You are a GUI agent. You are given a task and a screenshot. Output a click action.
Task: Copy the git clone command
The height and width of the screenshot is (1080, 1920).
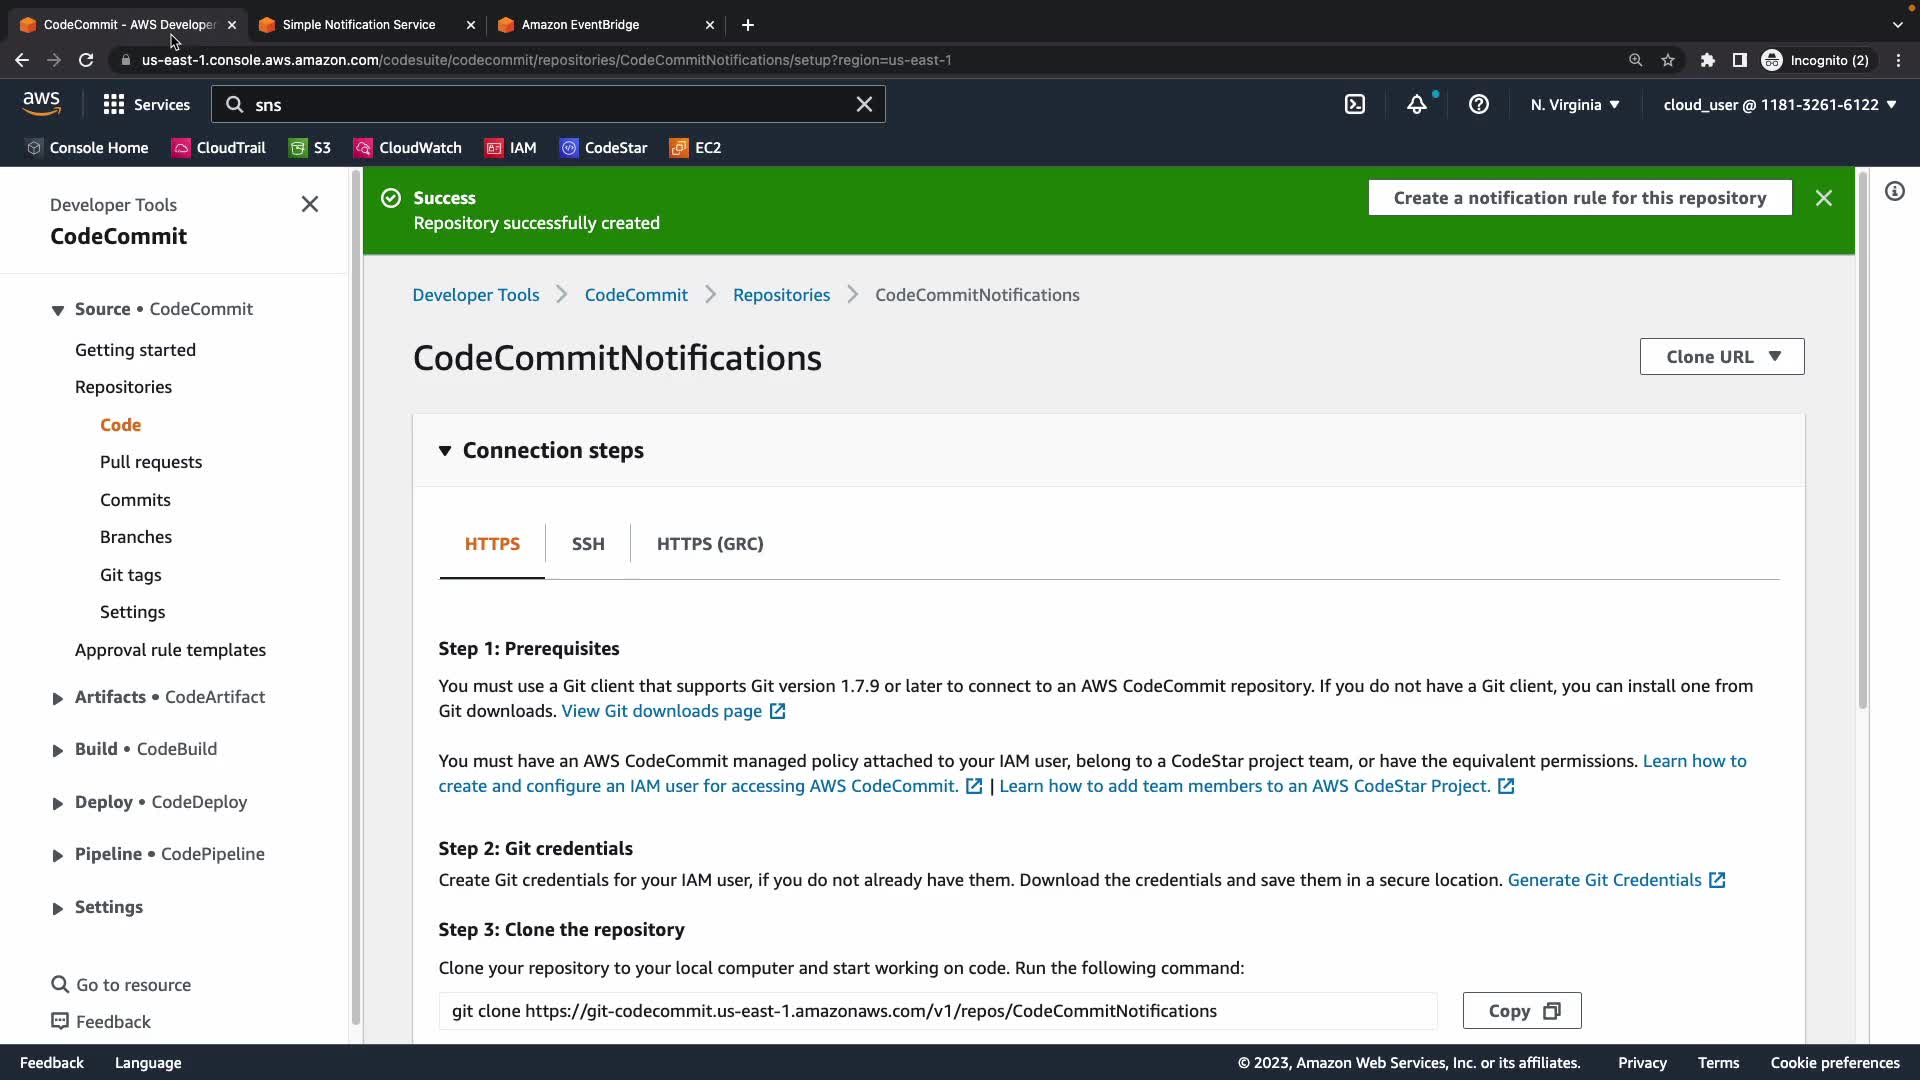[1522, 1011]
